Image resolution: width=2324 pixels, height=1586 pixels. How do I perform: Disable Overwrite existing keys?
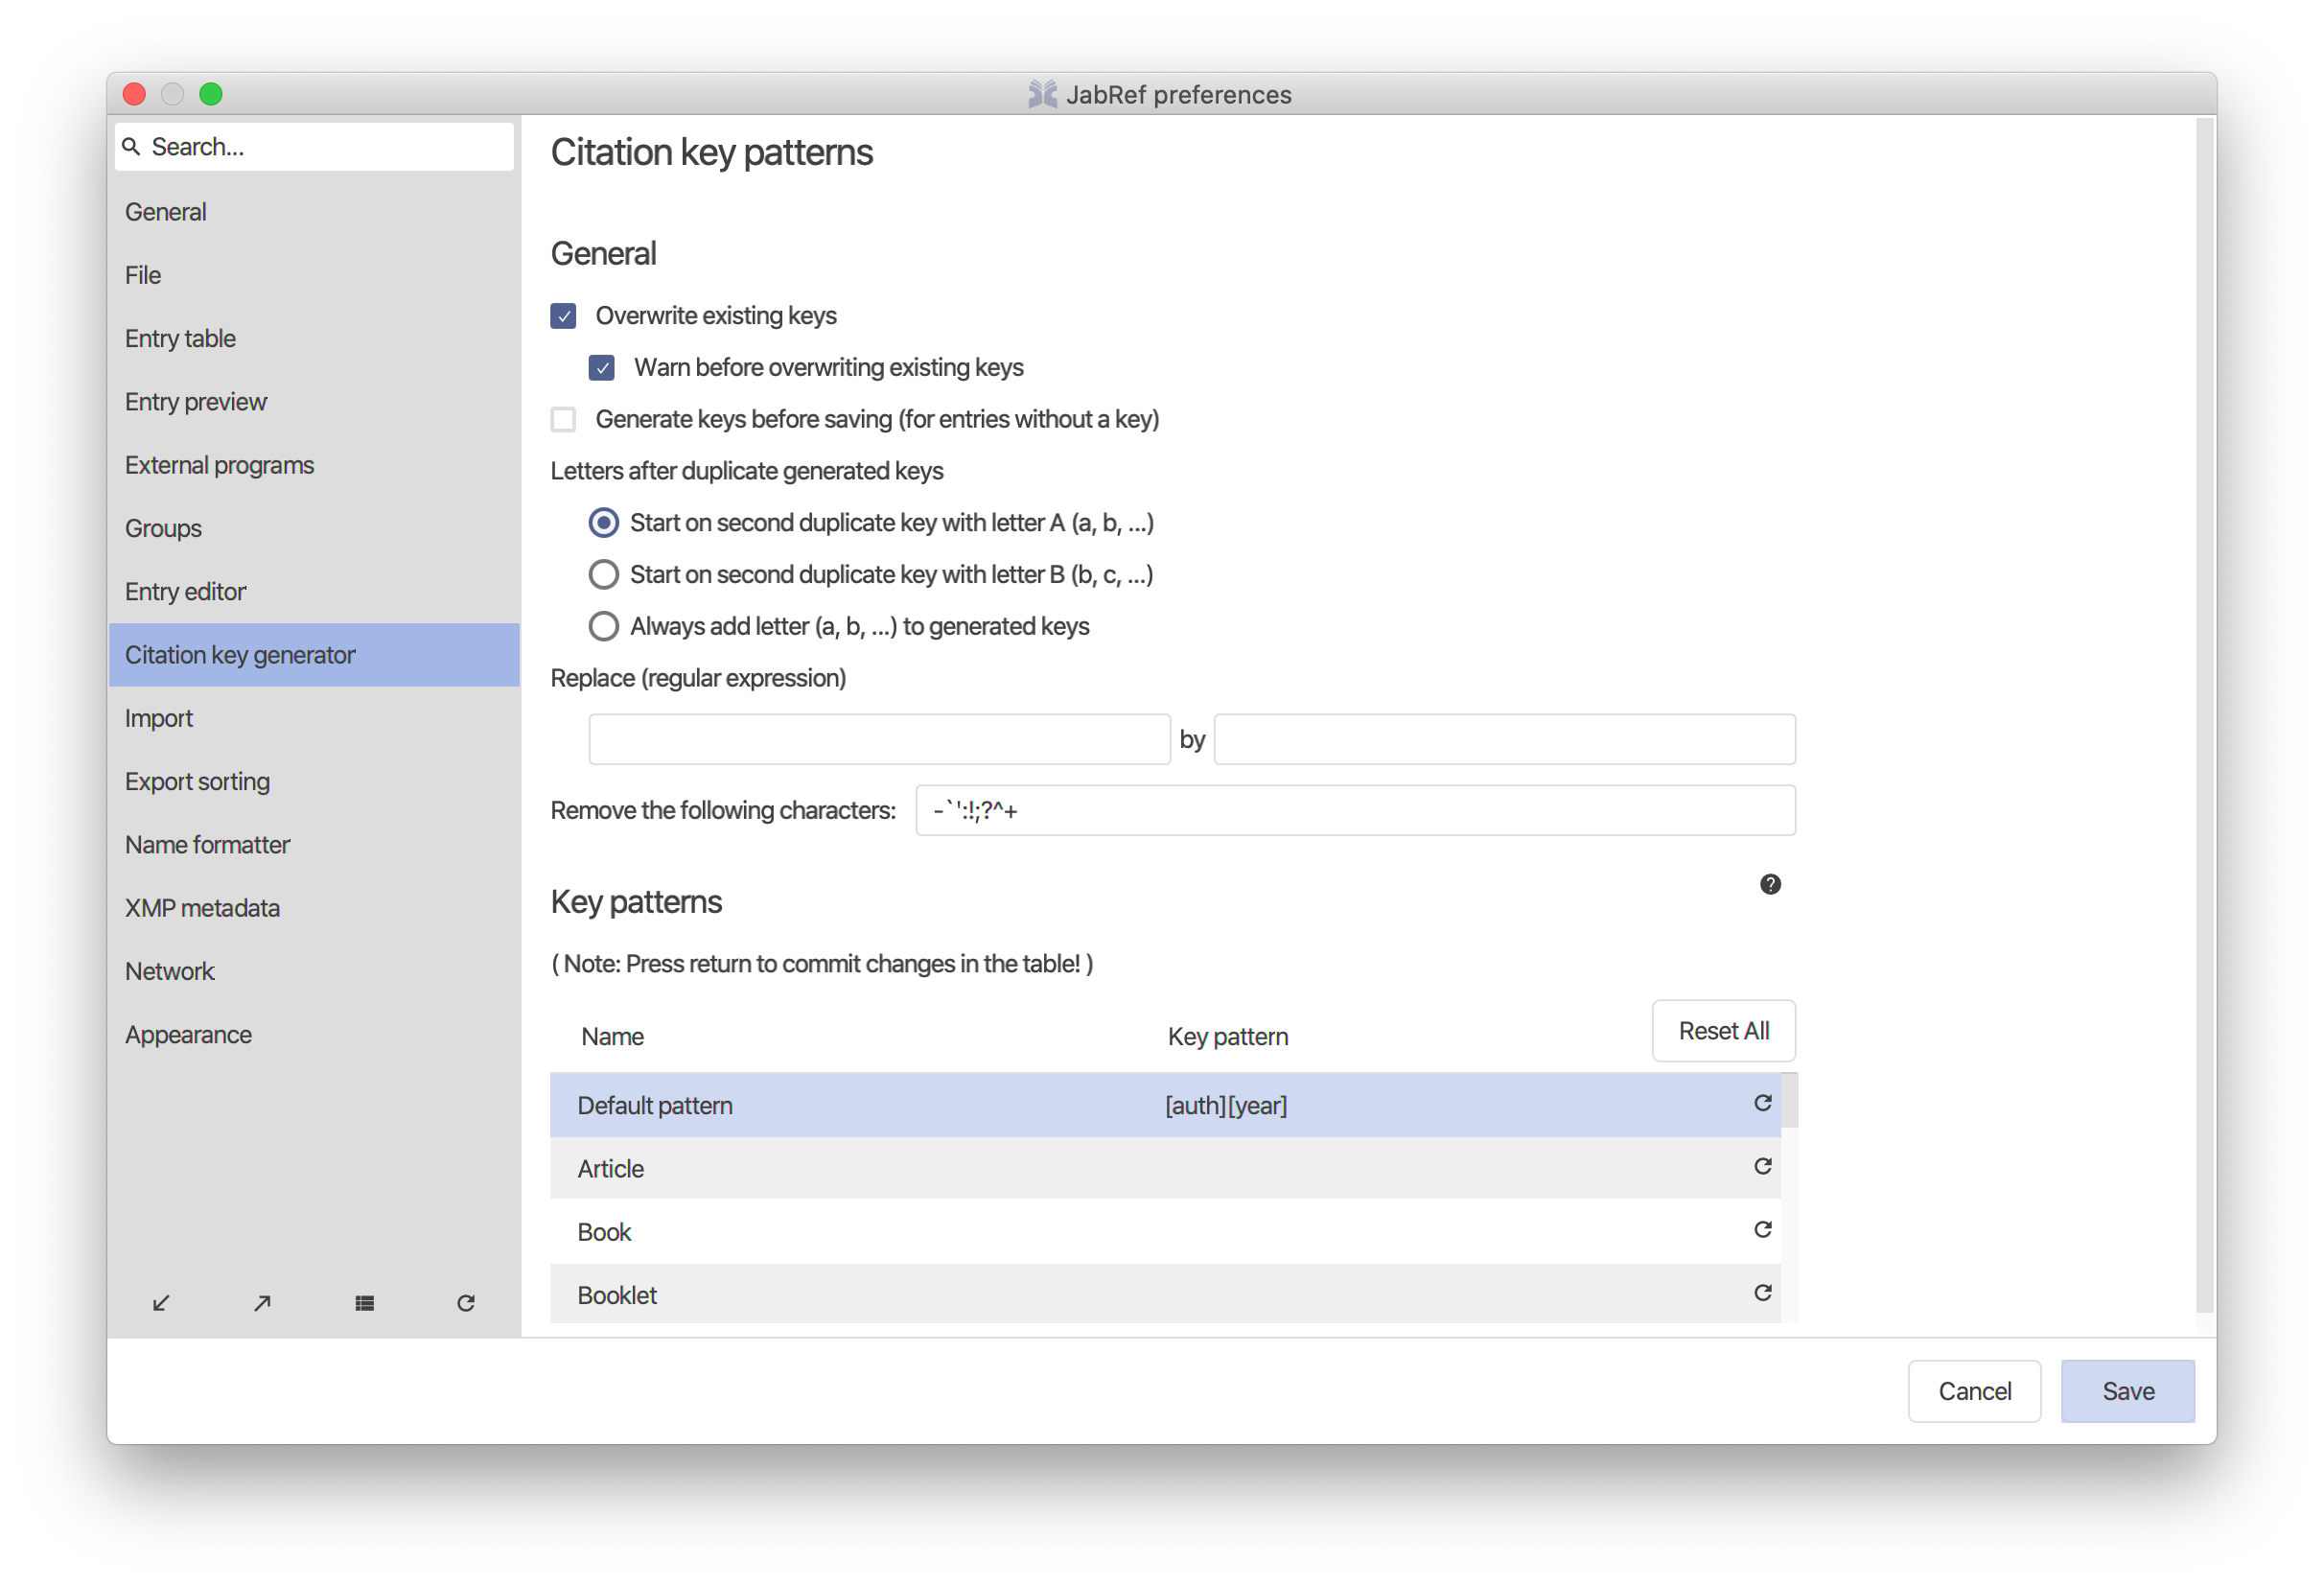pyautogui.click(x=563, y=315)
